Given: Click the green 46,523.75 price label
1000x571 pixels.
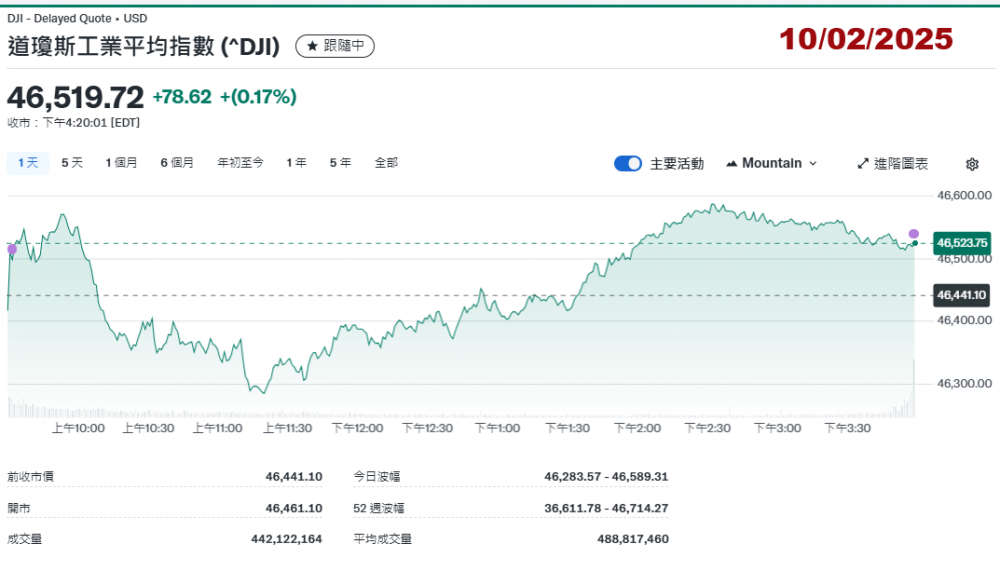Looking at the screenshot, I should [961, 243].
